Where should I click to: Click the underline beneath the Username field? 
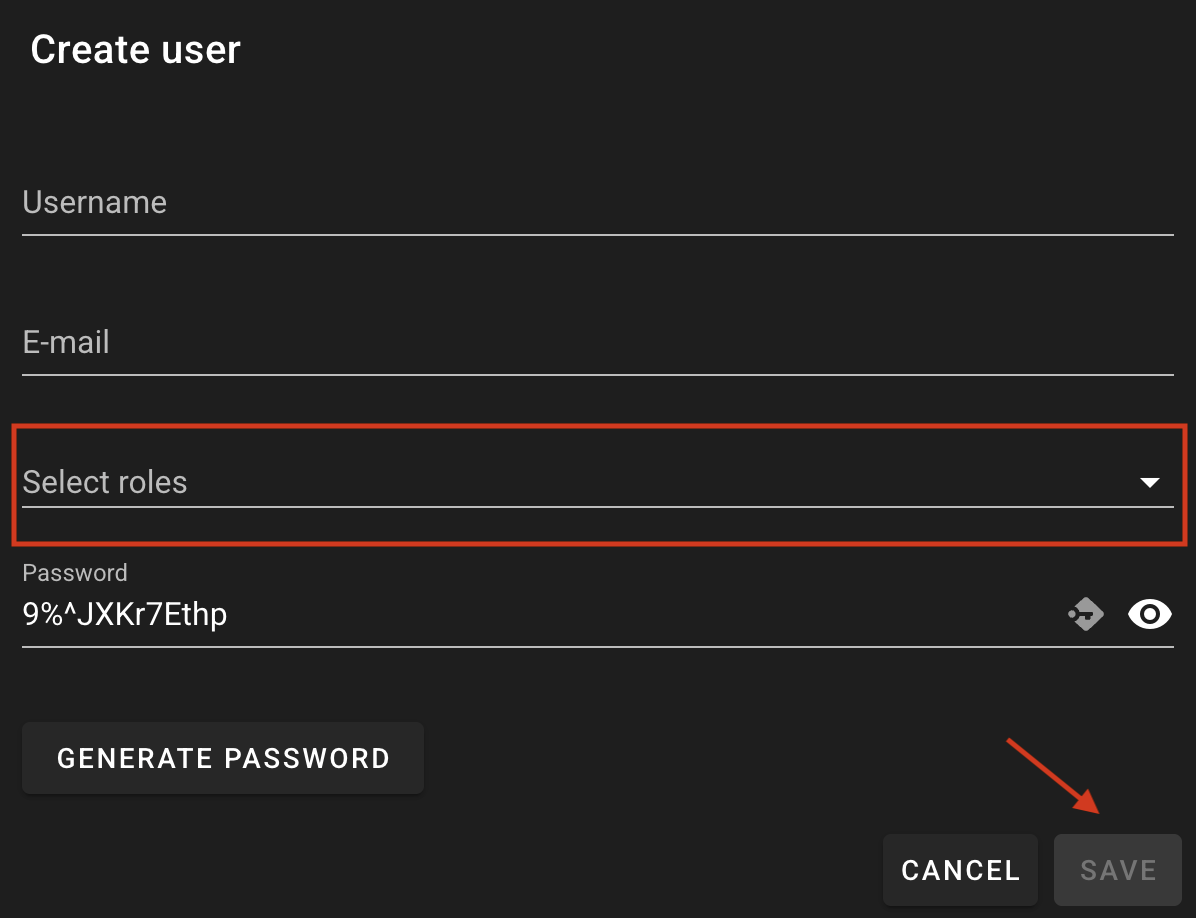pos(598,235)
